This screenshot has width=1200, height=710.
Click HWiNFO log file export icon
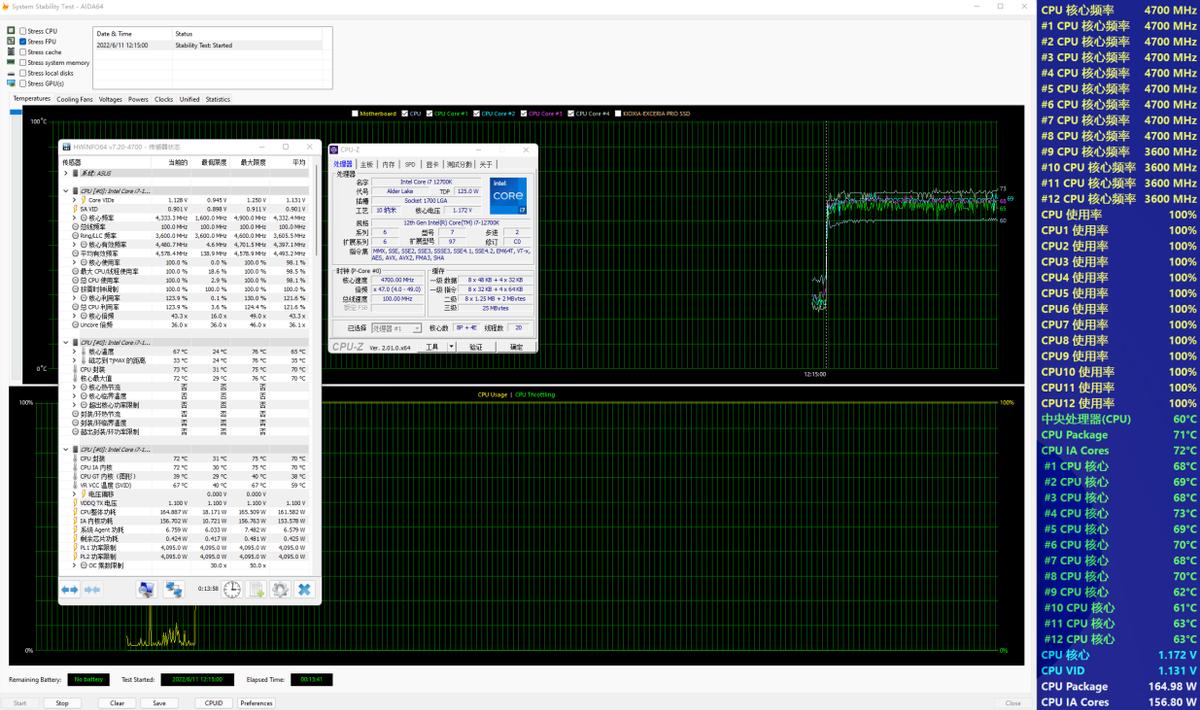(x=256, y=590)
